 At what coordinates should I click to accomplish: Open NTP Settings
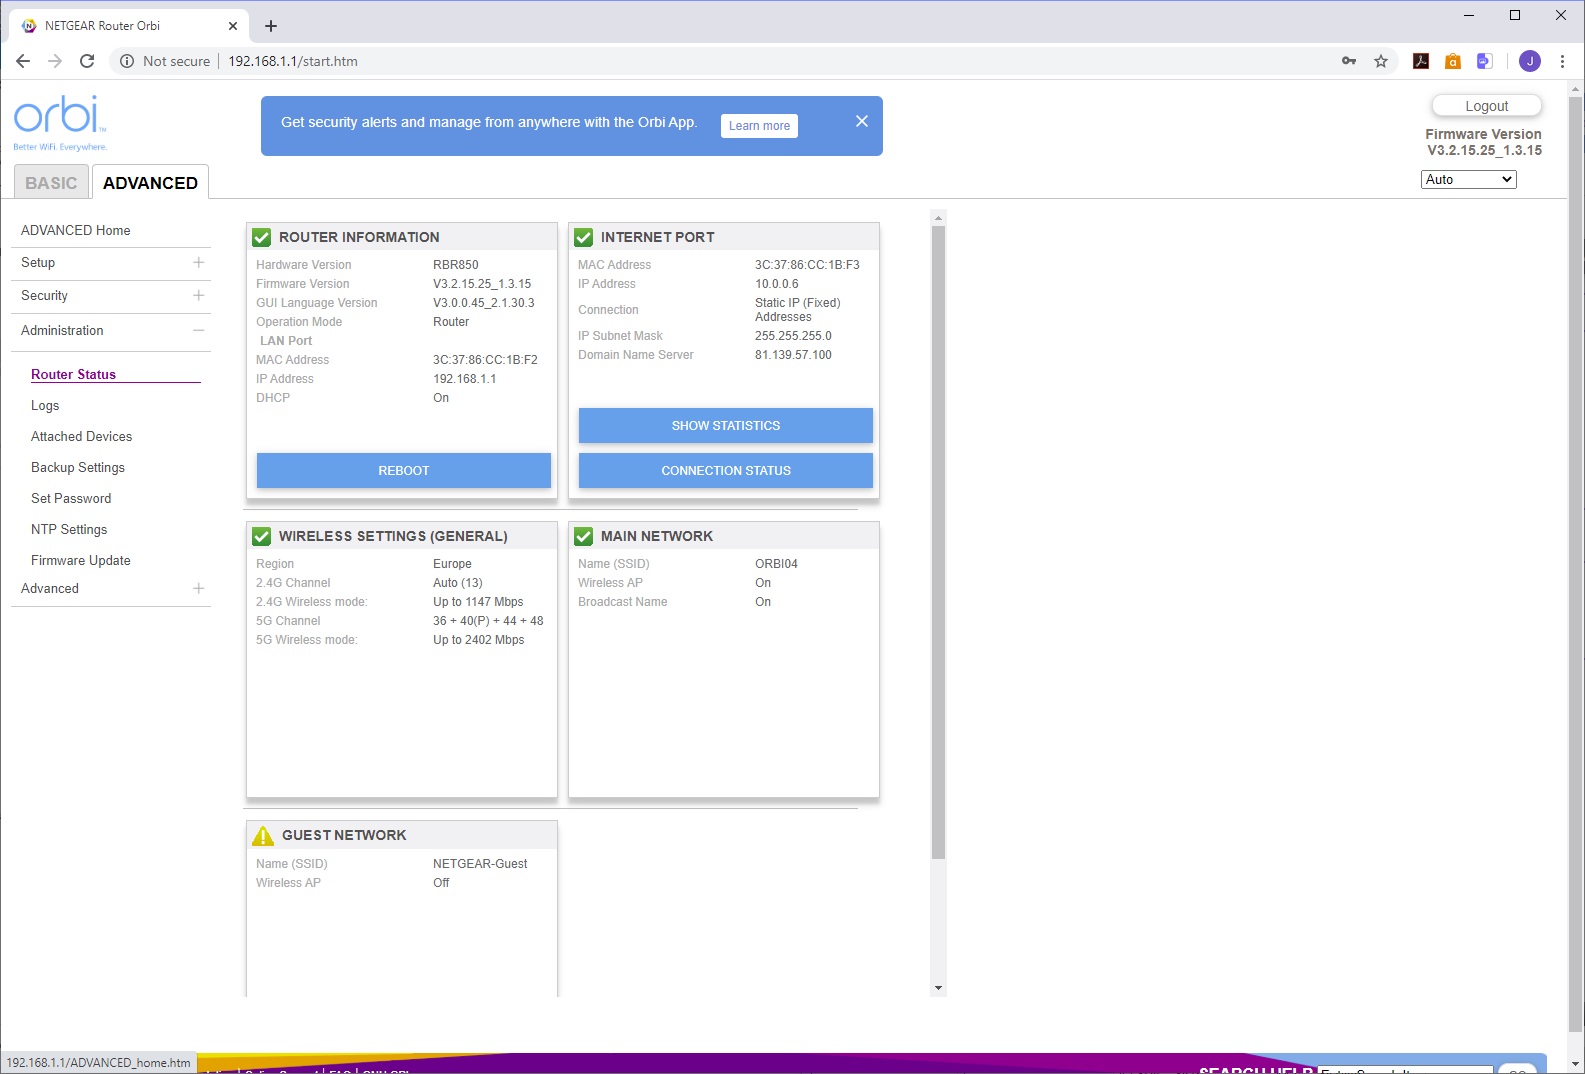(69, 529)
